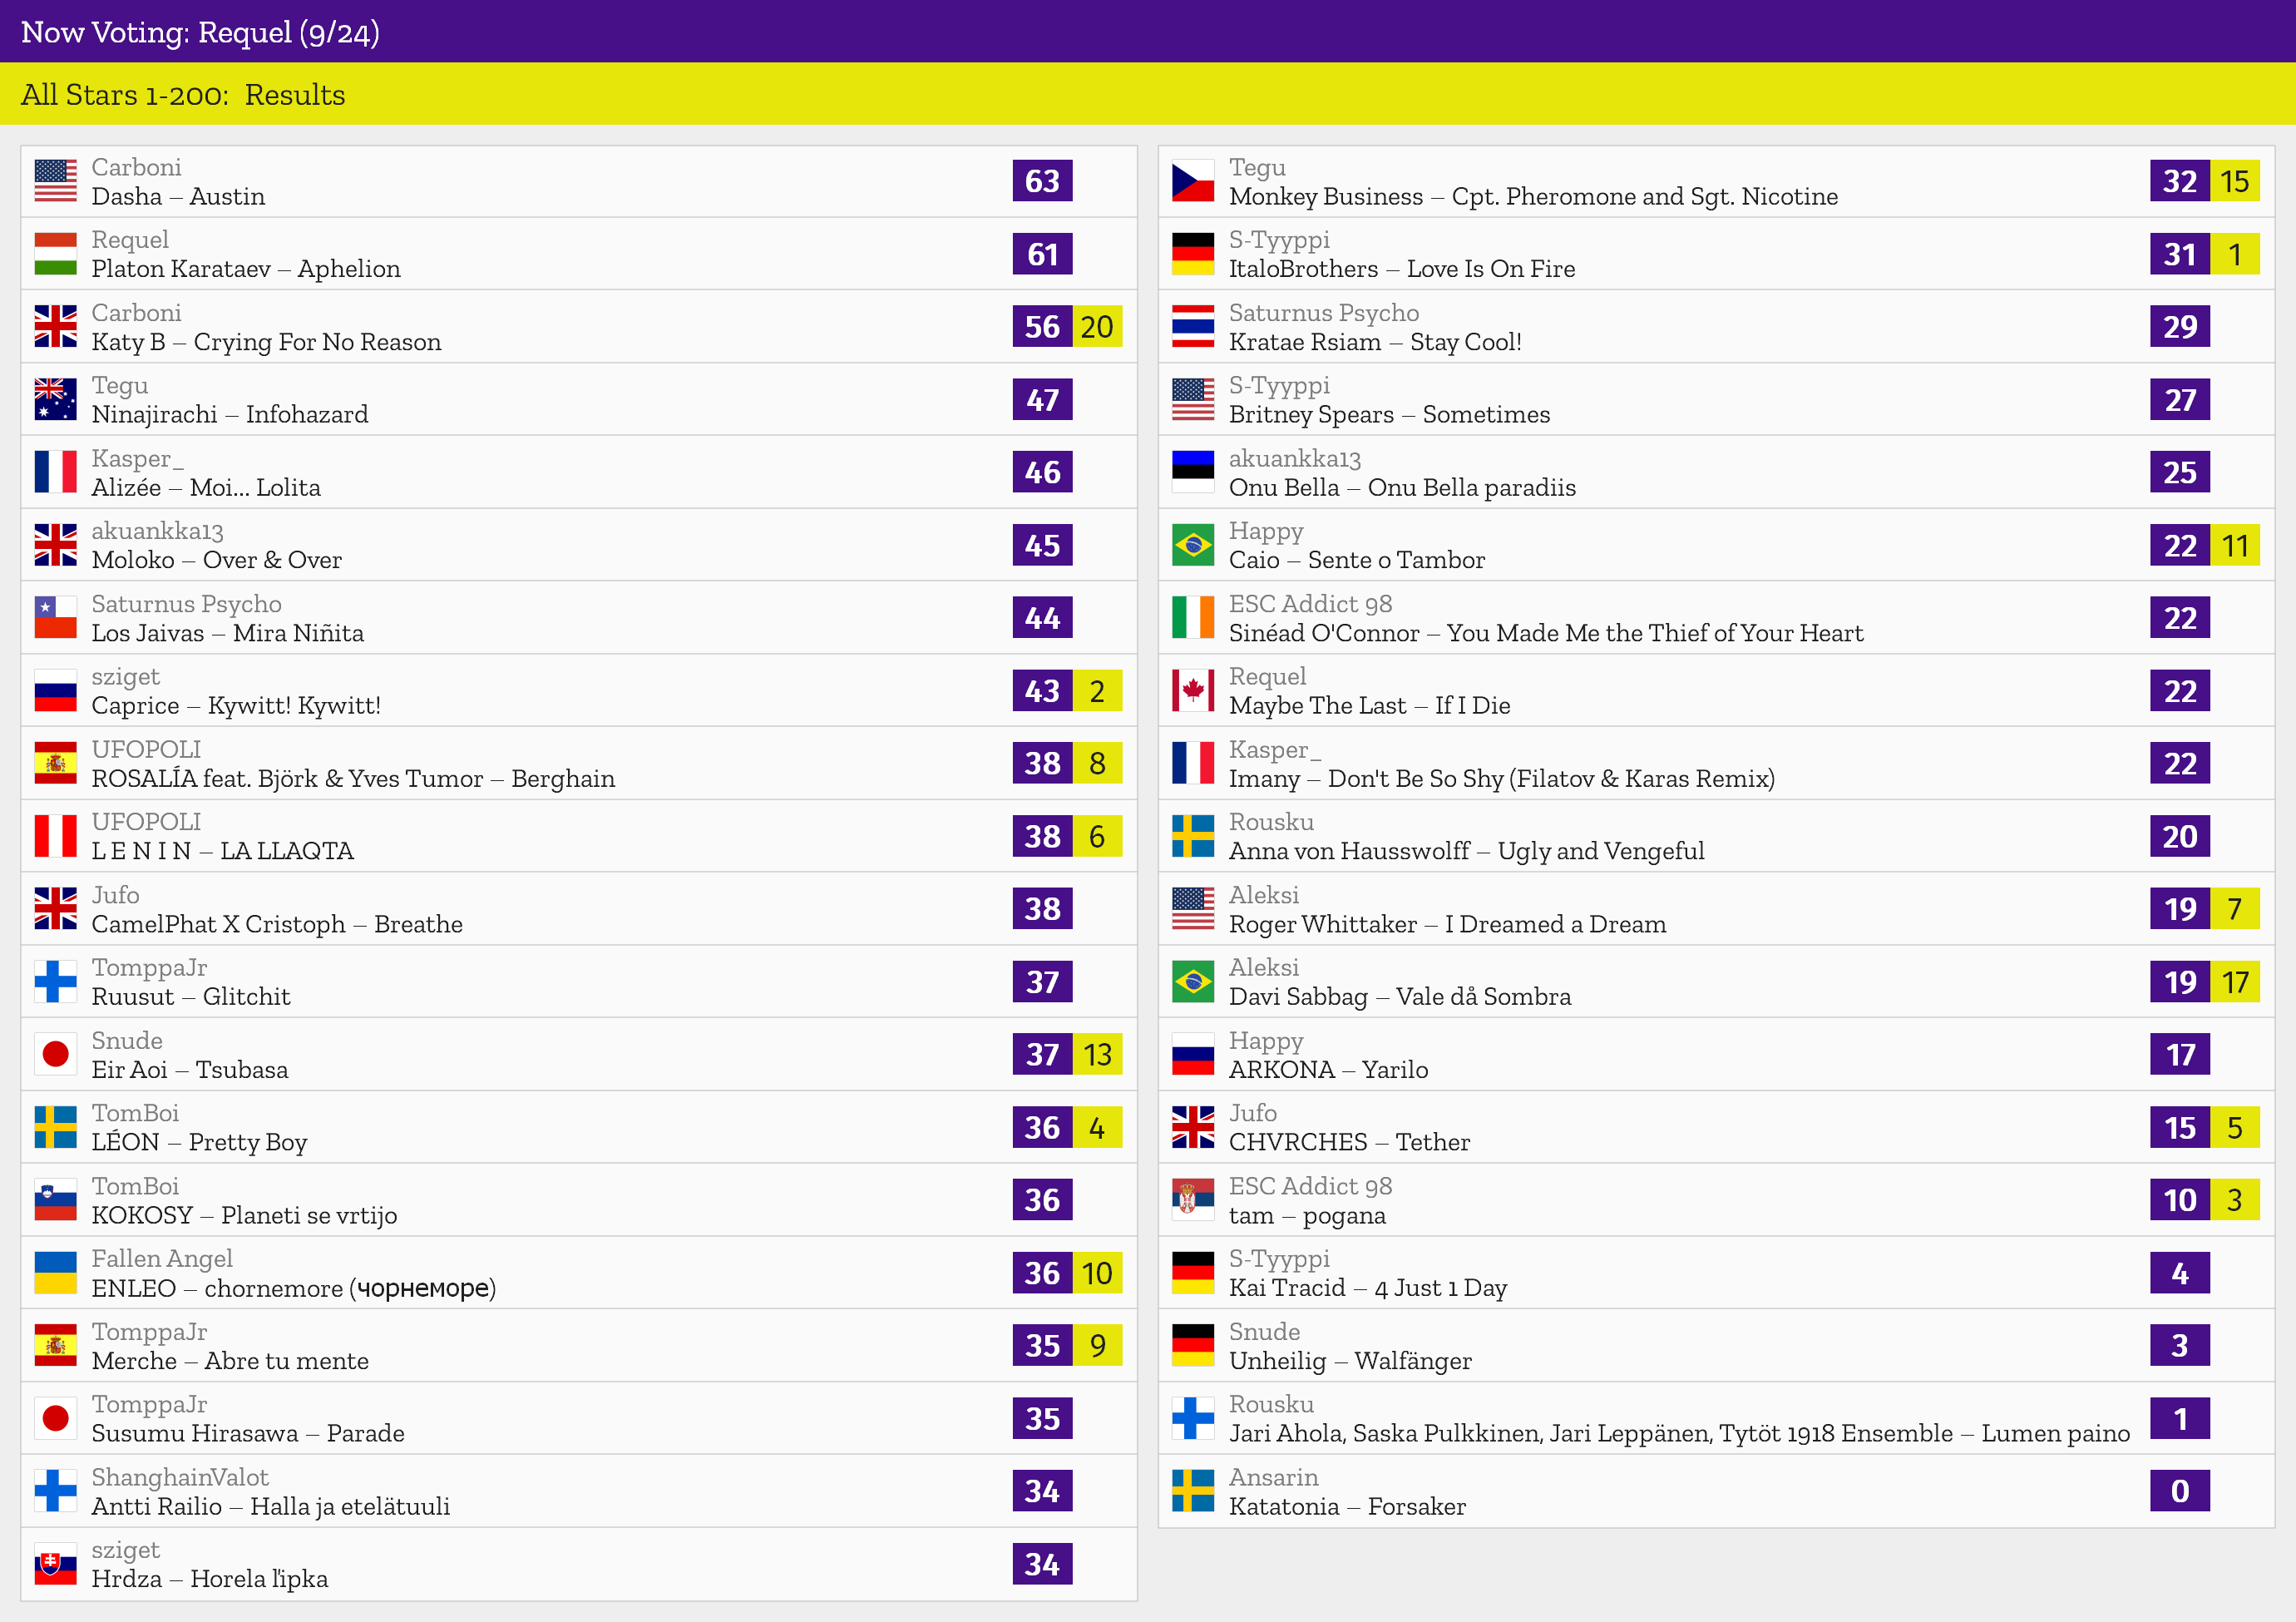2296x1622 pixels.
Task: Select the username 'Fallen Angel'
Action: click(162, 1258)
